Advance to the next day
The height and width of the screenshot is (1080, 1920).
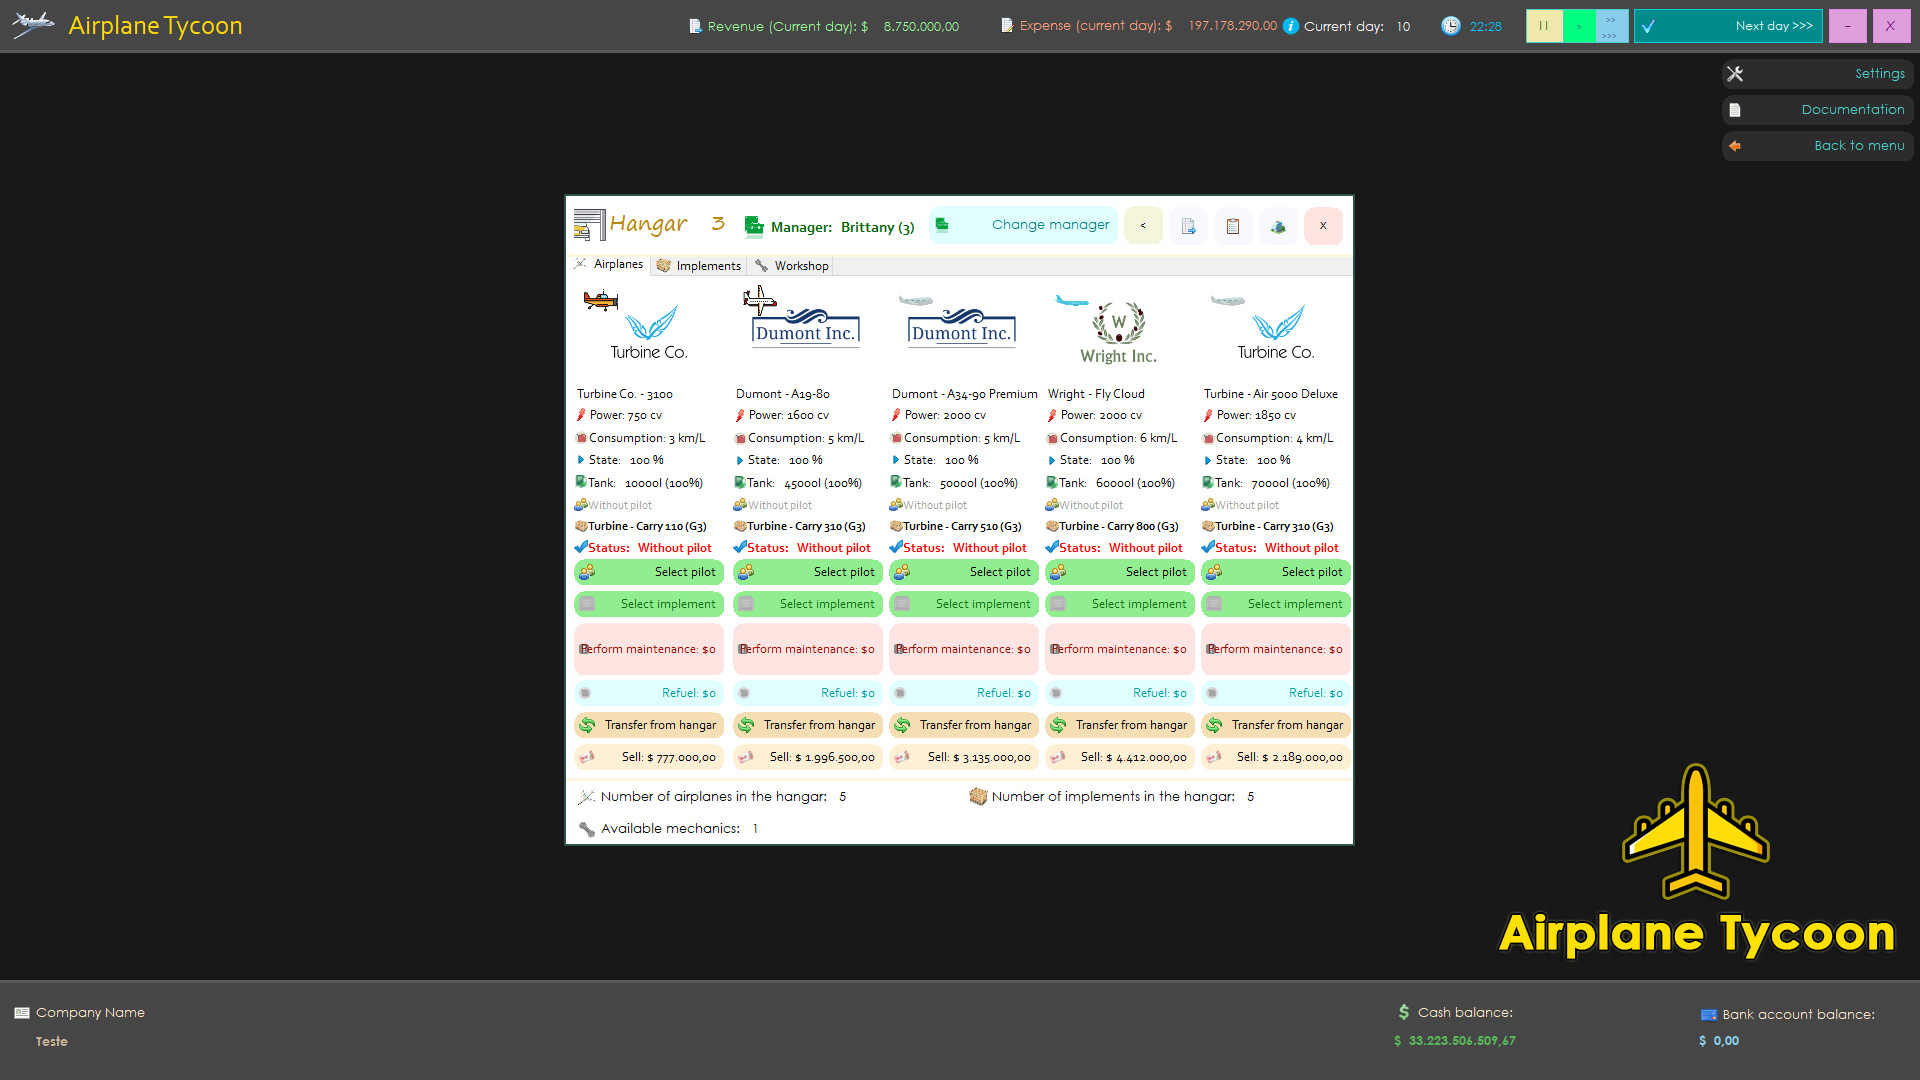click(x=1728, y=25)
